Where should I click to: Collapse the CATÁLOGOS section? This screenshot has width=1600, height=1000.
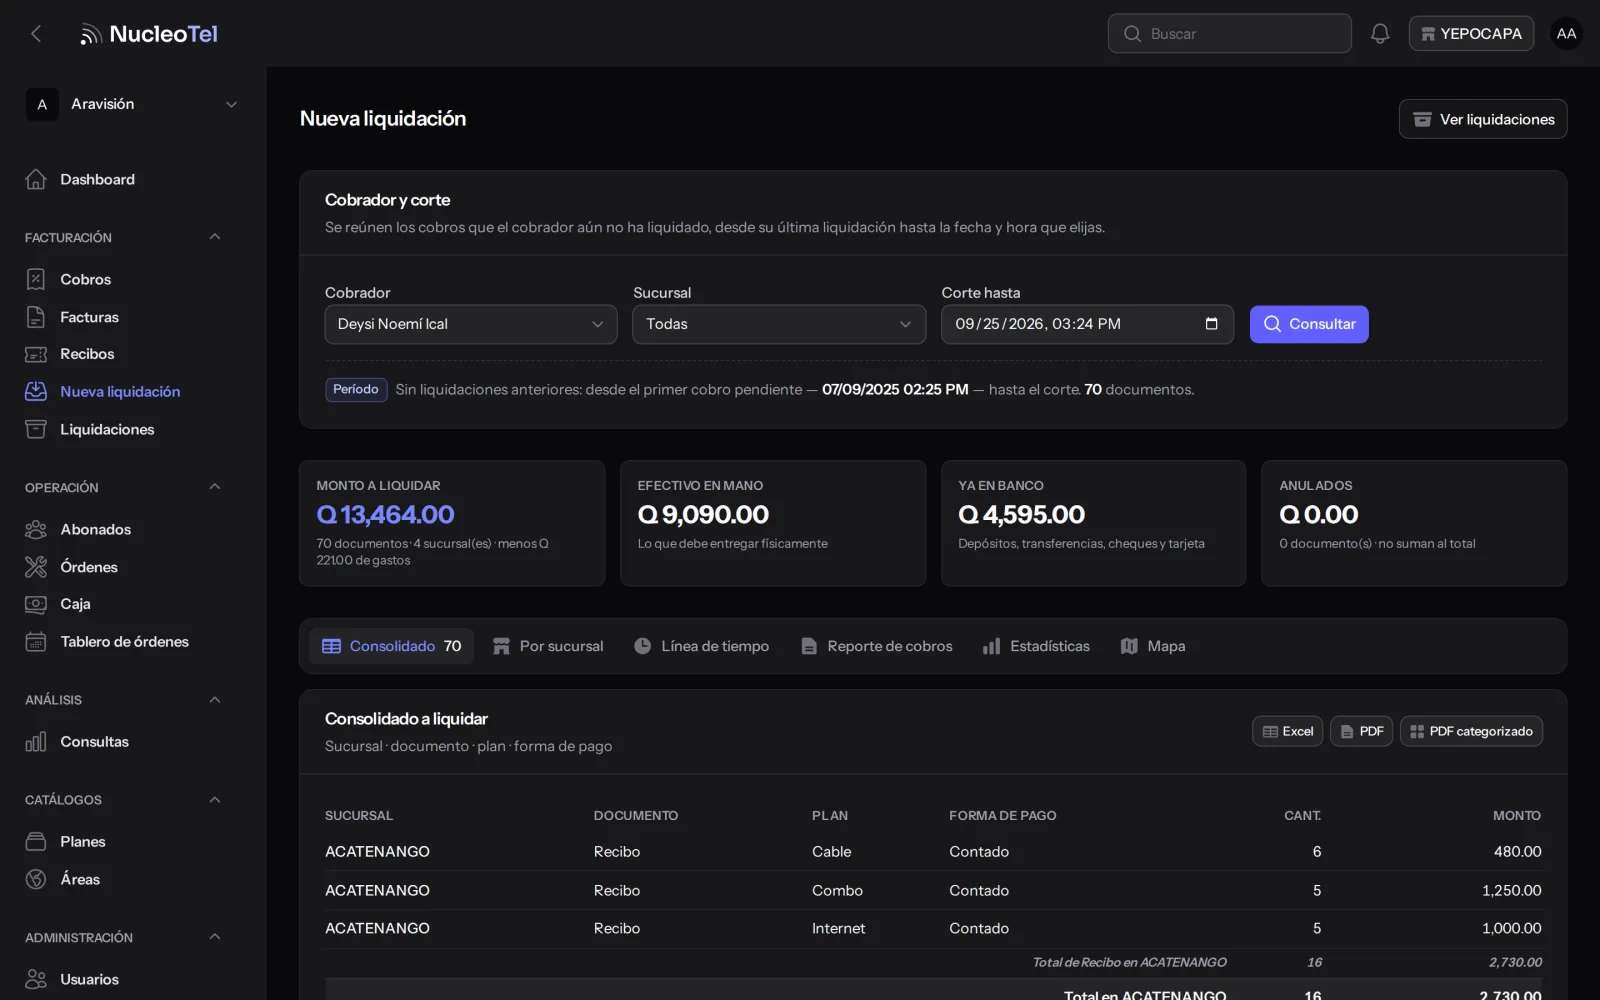tap(214, 799)
